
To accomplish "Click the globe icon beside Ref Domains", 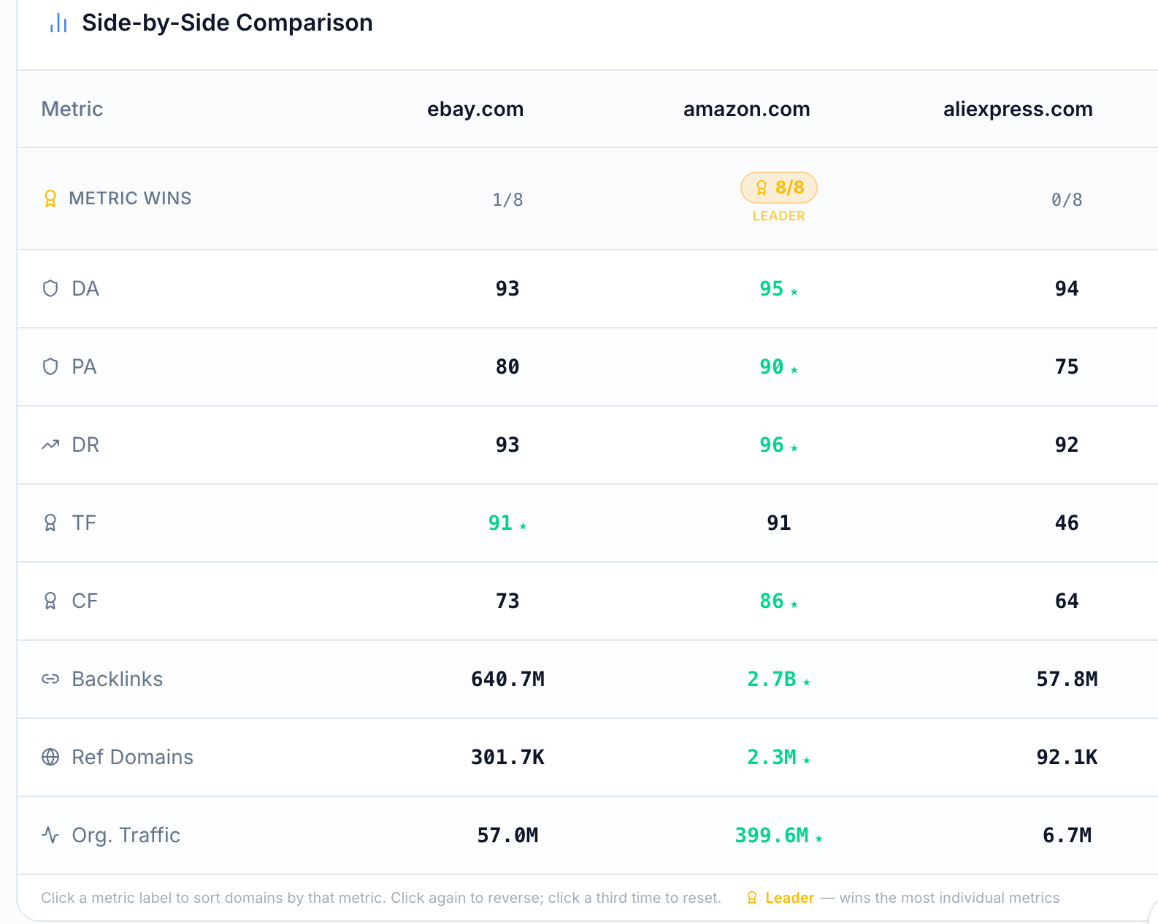I will [50, 757].
